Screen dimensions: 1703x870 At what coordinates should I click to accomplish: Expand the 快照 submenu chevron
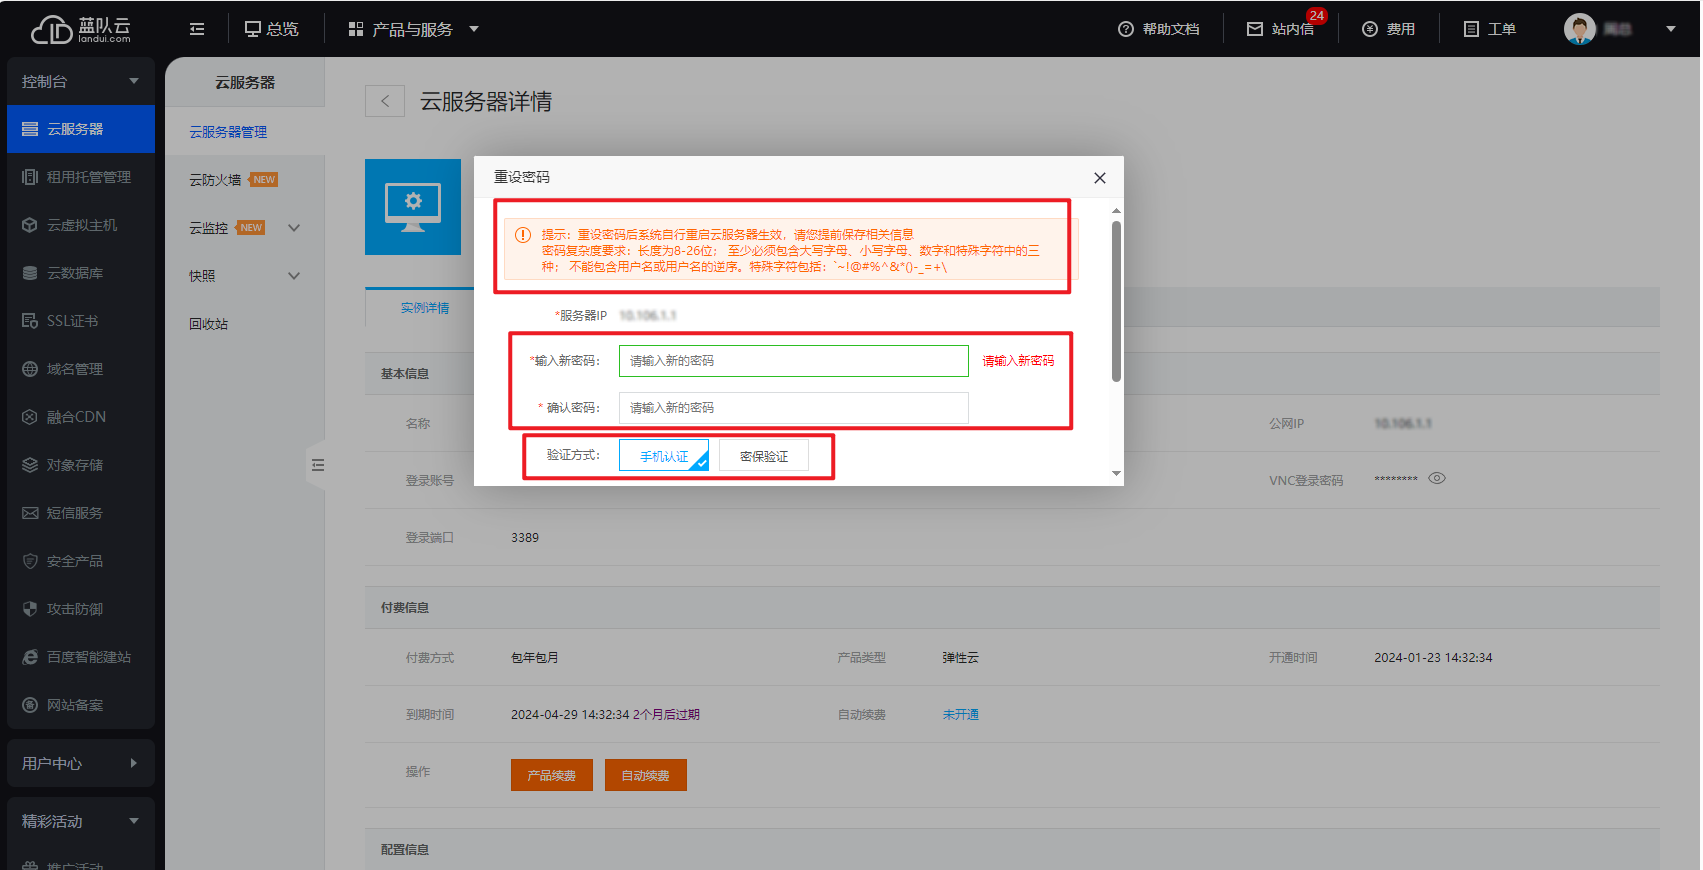coord(294,276)
